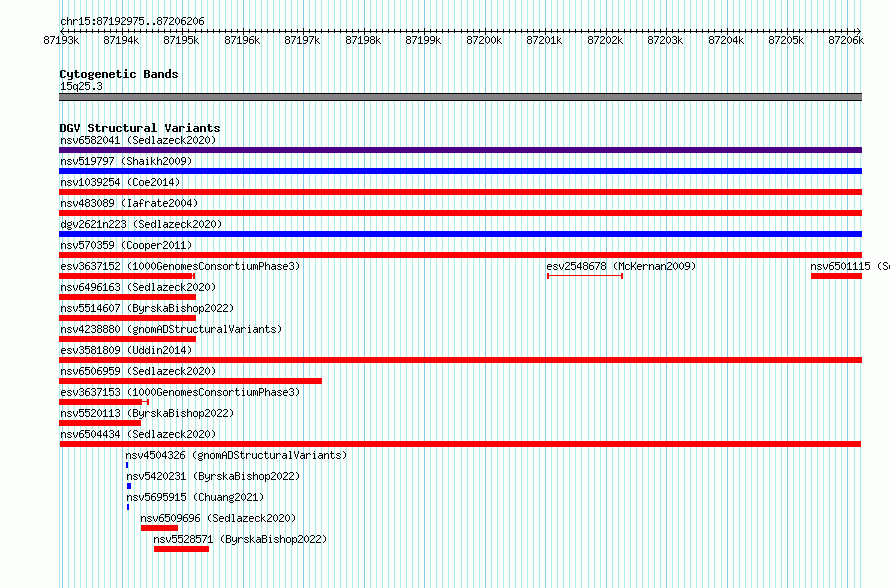This screenshot has width=890, height=588.
Task: Open variant esv2548678 (McKernan2009) label
Action: (621, 266)
